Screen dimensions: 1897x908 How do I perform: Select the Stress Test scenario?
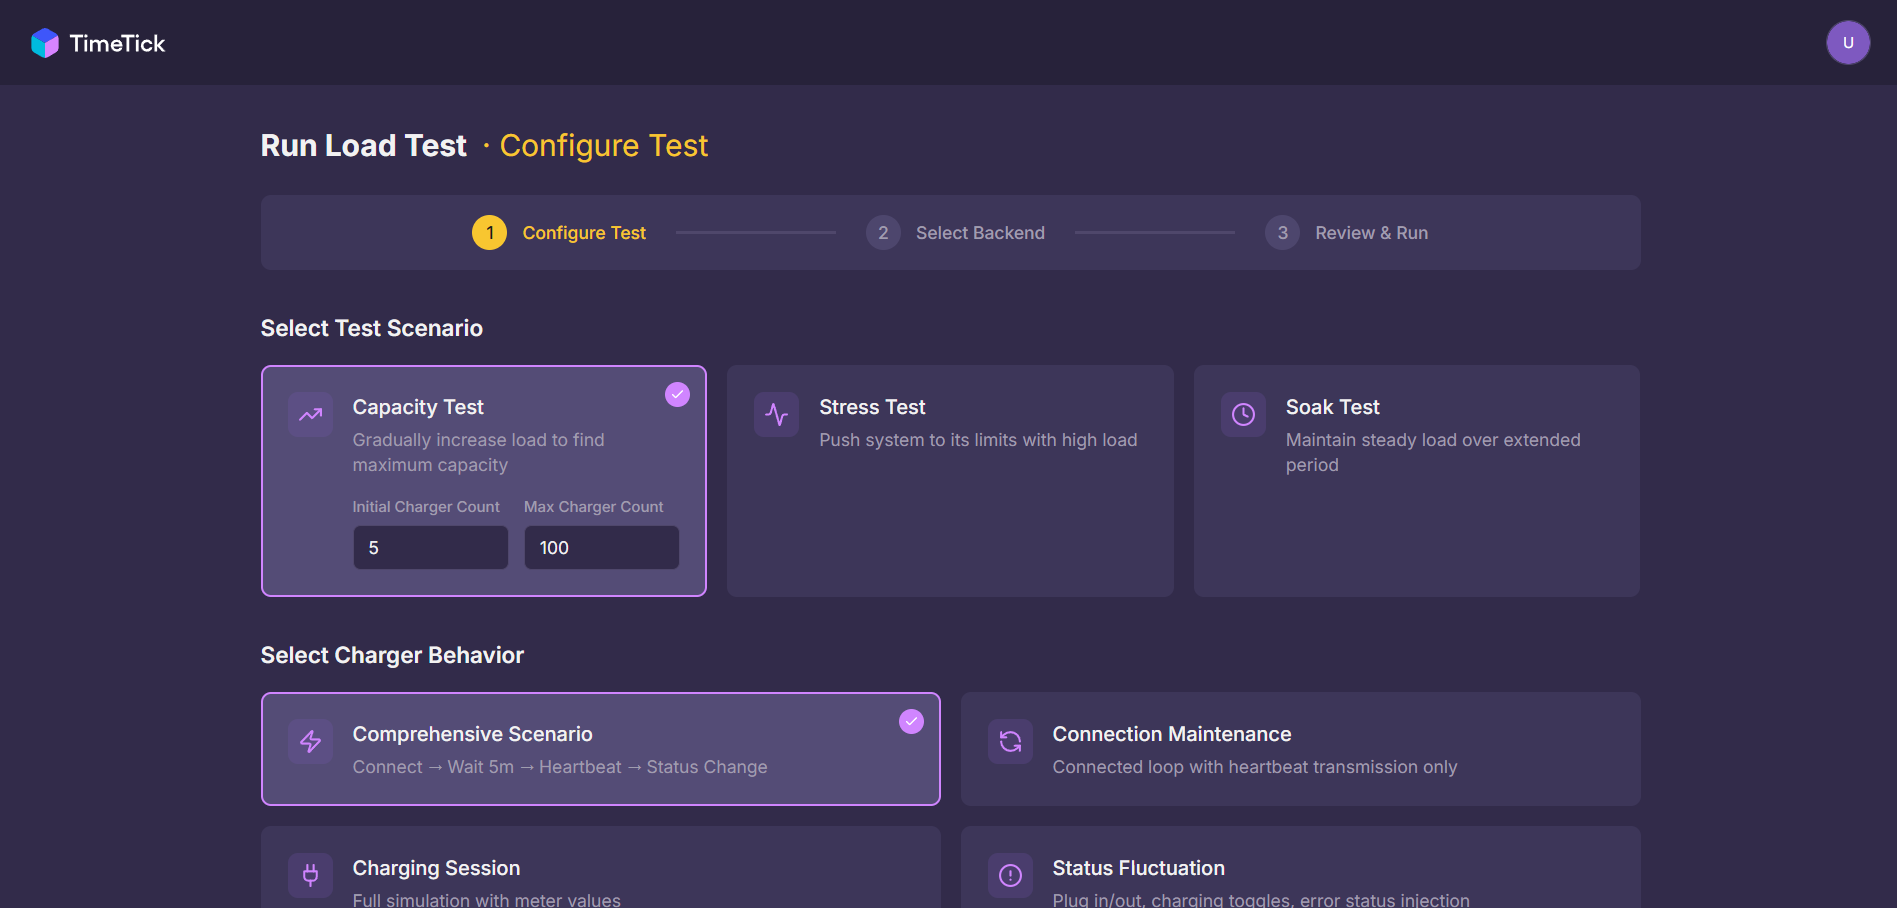[949, 480]
